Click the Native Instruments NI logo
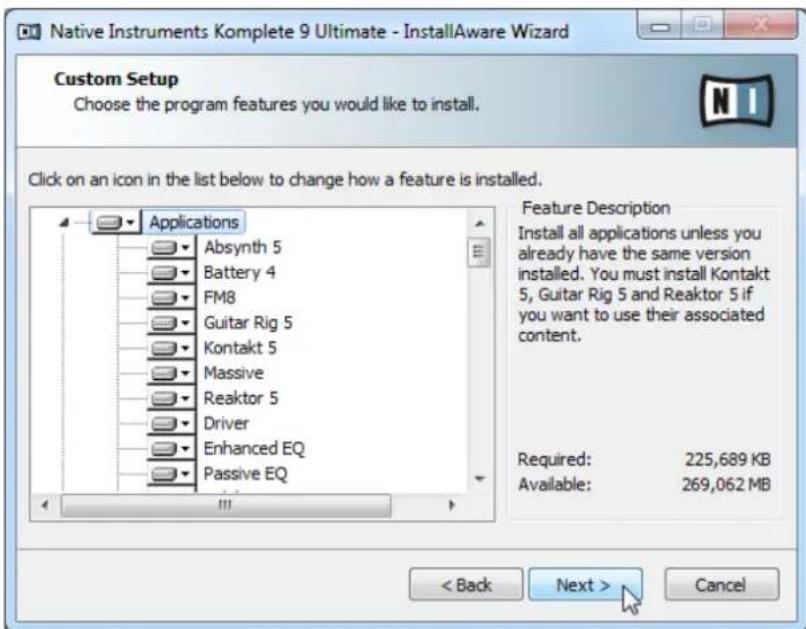806x629 pixels. [737, 101]
